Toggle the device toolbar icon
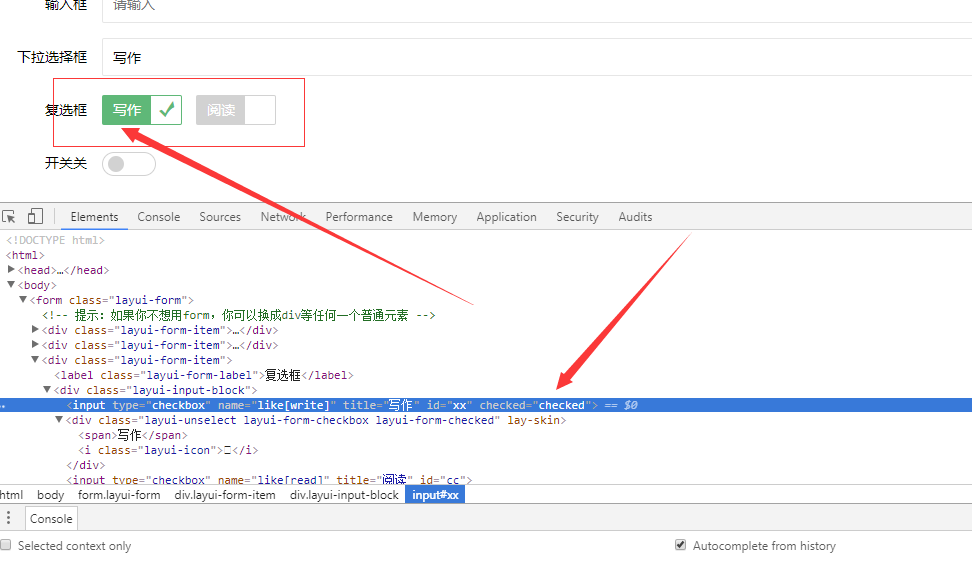The width and height of the screenshot is (972, 563). [x=35, y=216]
